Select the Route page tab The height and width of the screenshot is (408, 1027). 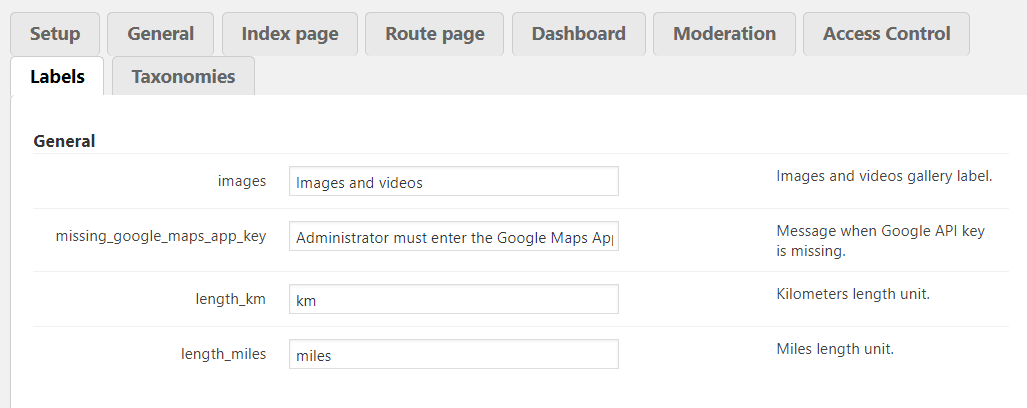435,34
